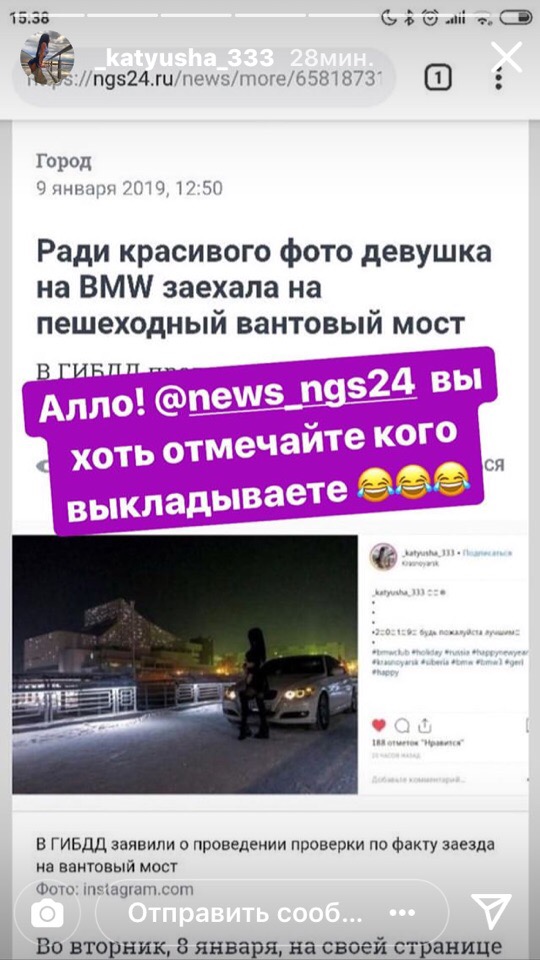Tap the hashtags in the embedded post
Image resolution: width=540 pixels, height=960 pixels.
coord(450,662)
